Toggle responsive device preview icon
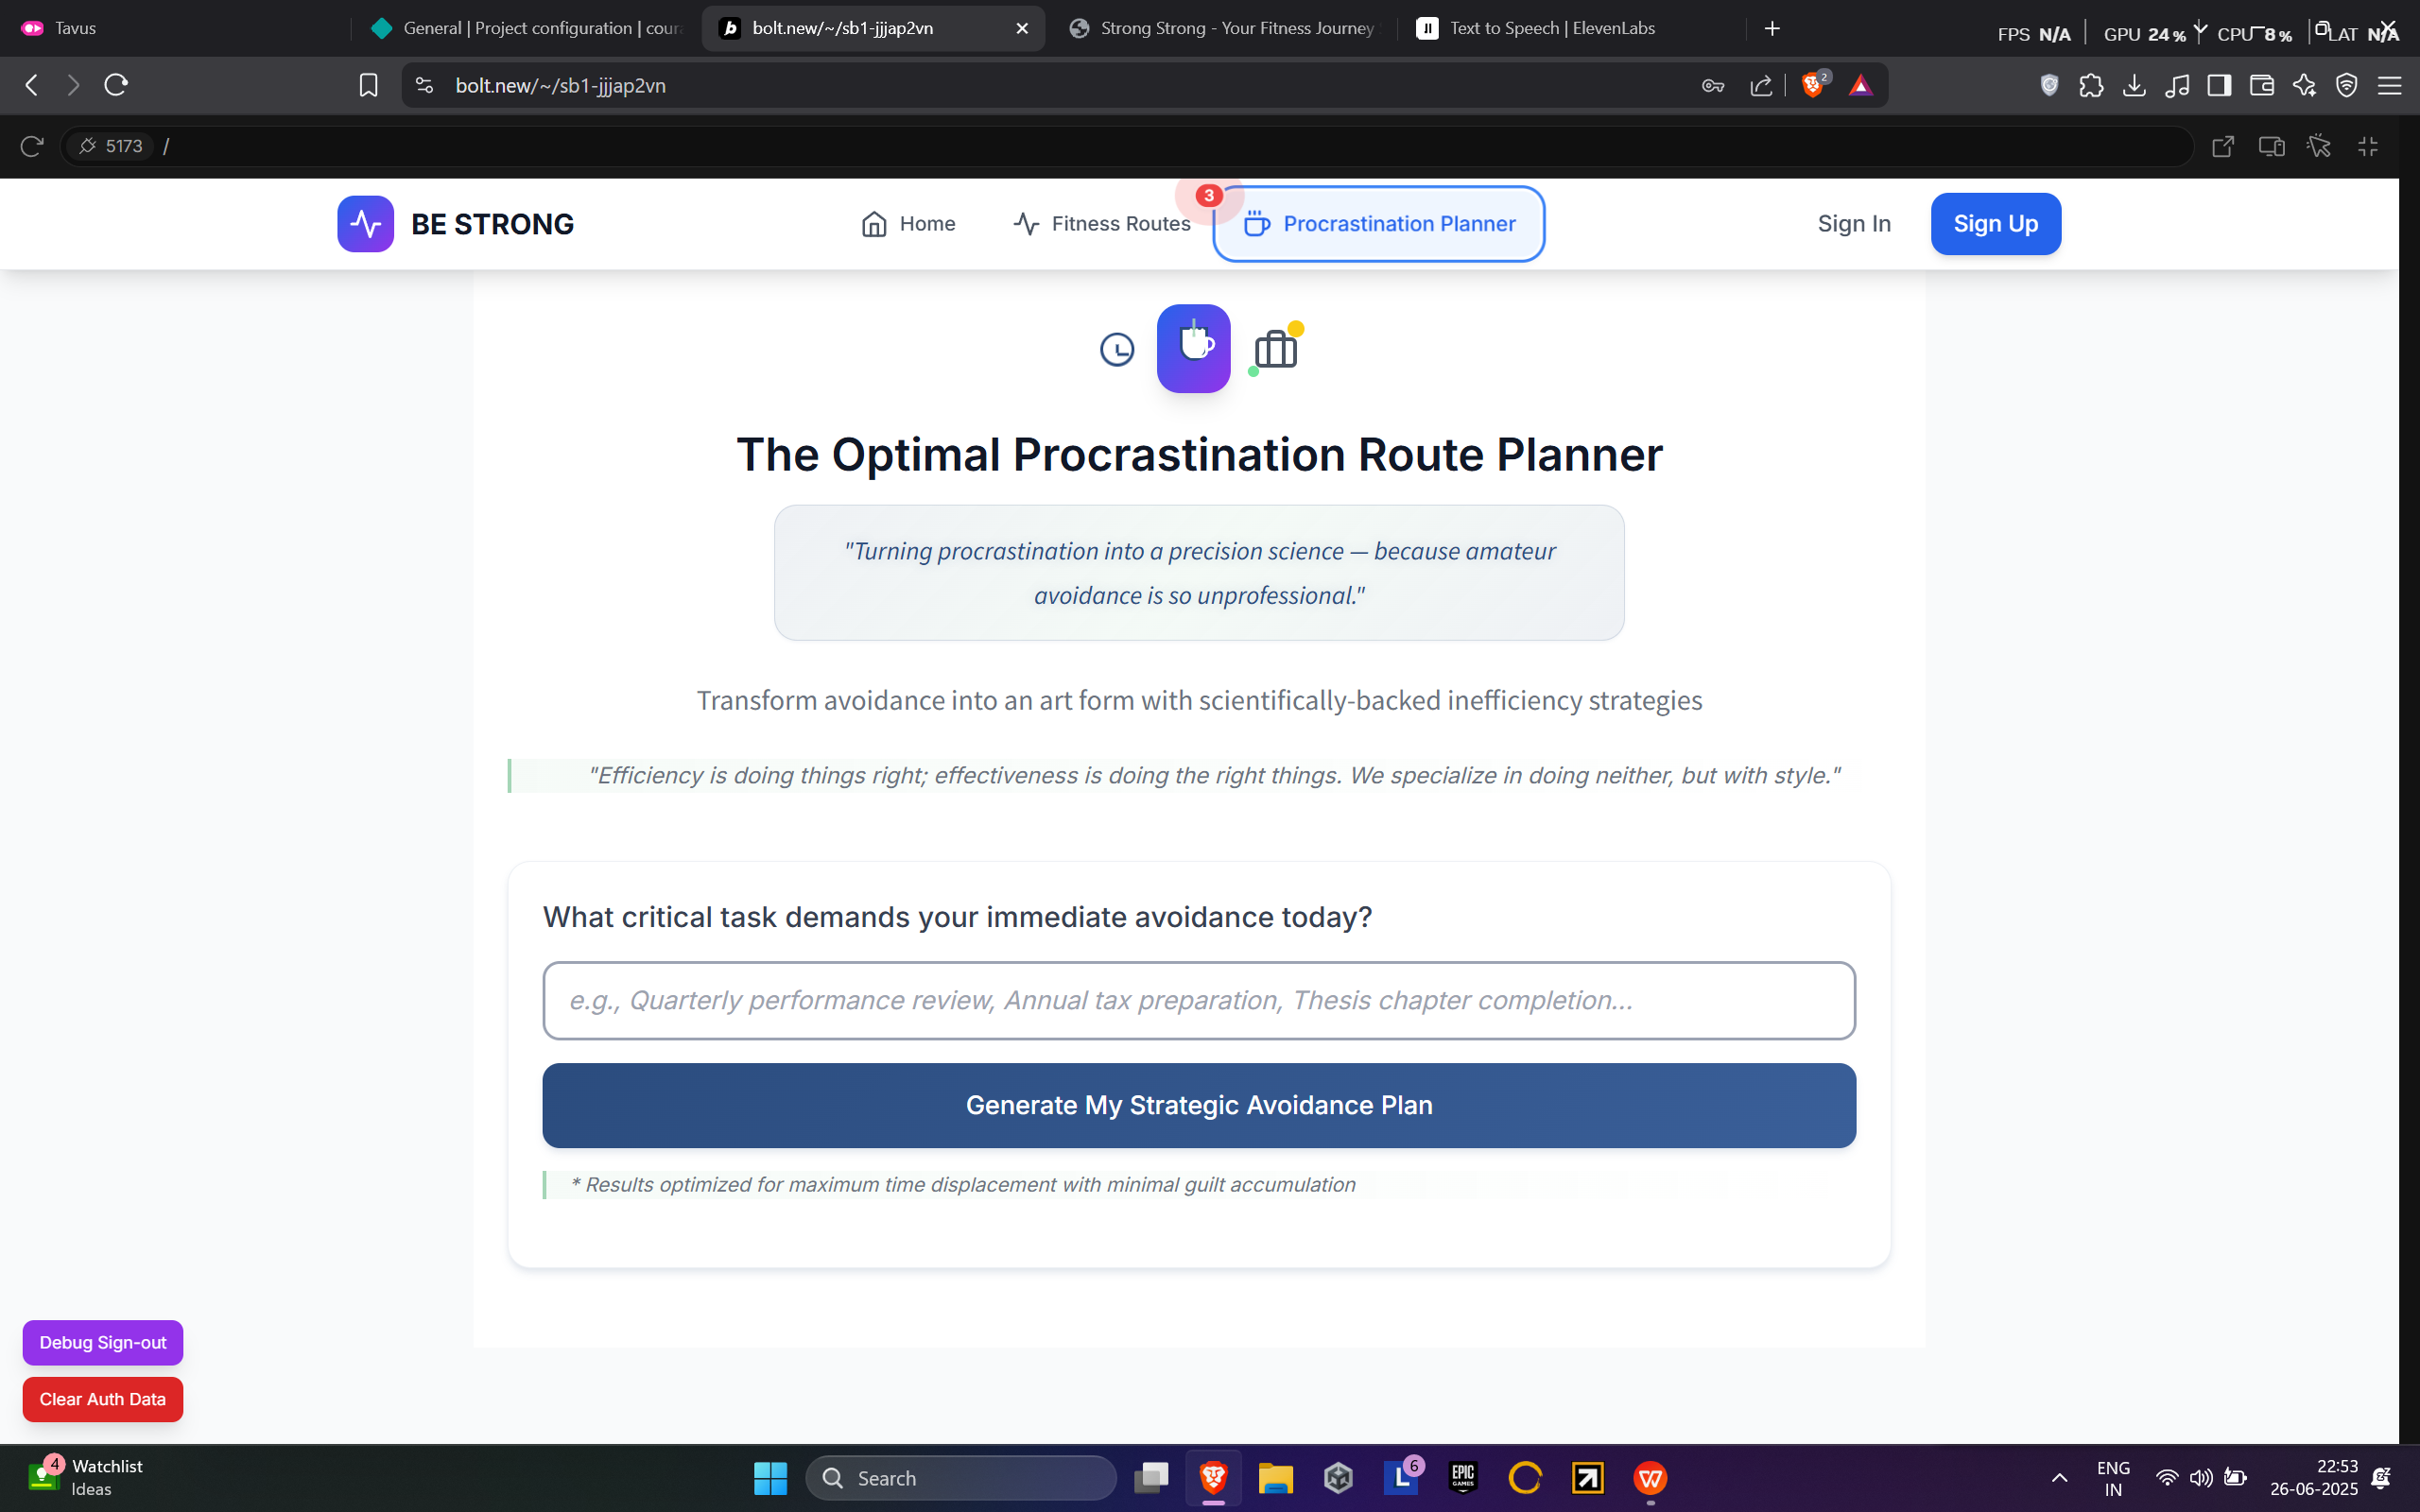Screen dimensions: 2420x1512 coord(2271,146)
